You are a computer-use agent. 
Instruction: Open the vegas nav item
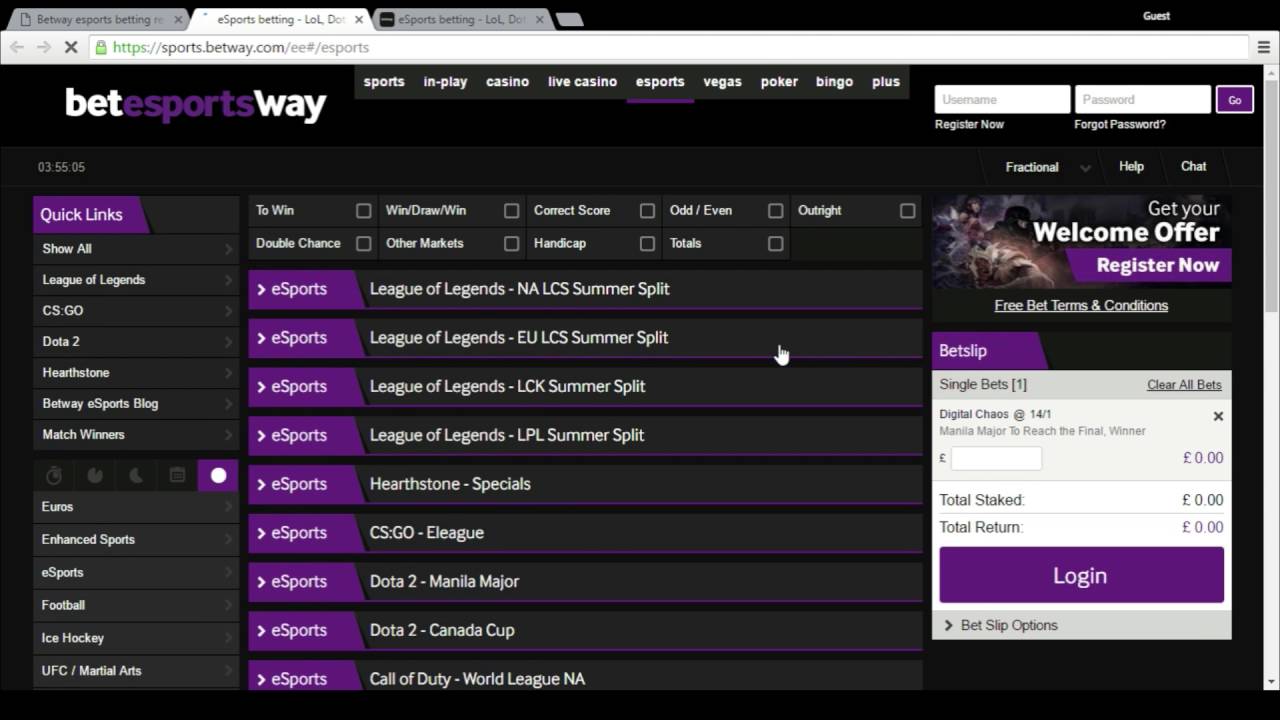click(722, 82)
